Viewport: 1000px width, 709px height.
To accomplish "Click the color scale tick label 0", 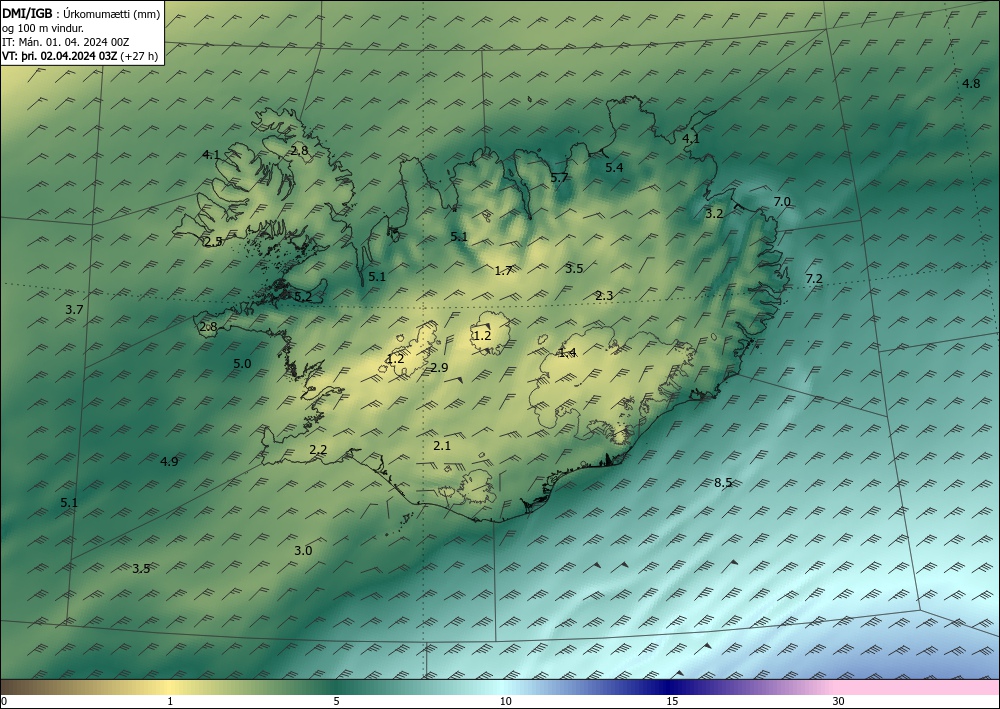I will [4, 702].
